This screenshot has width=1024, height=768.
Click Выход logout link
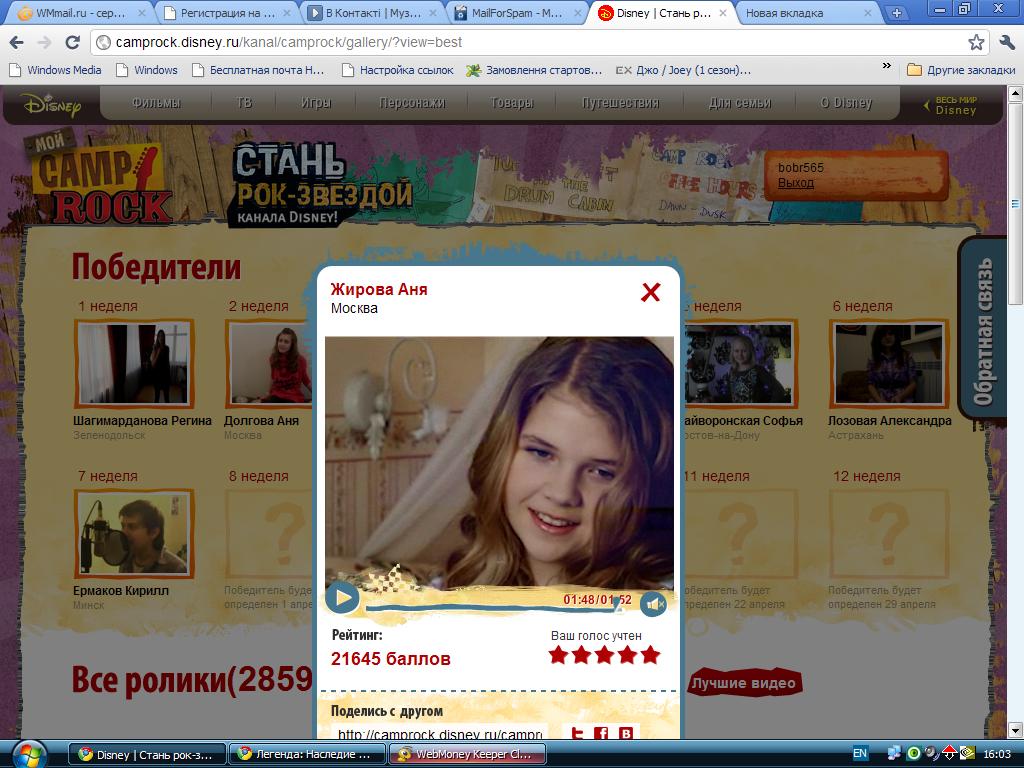(795, 183)
